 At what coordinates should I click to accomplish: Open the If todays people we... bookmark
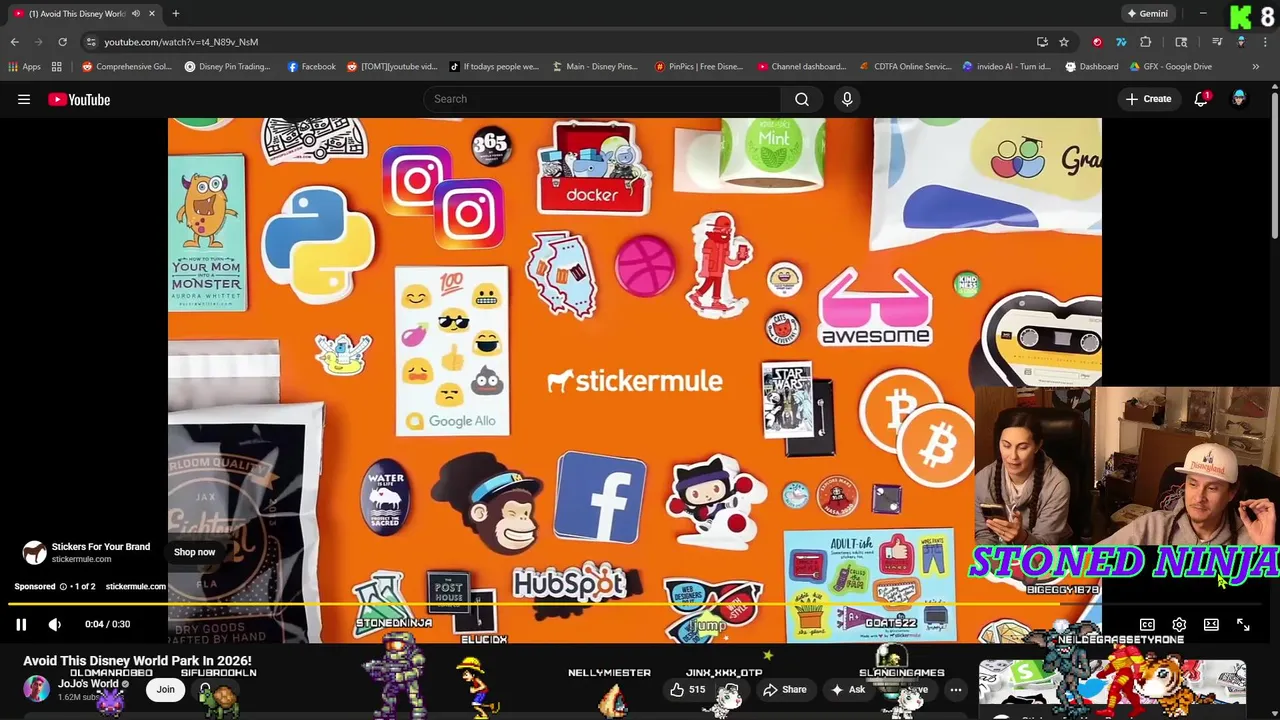pyautogui.click(x=493, y=67)
